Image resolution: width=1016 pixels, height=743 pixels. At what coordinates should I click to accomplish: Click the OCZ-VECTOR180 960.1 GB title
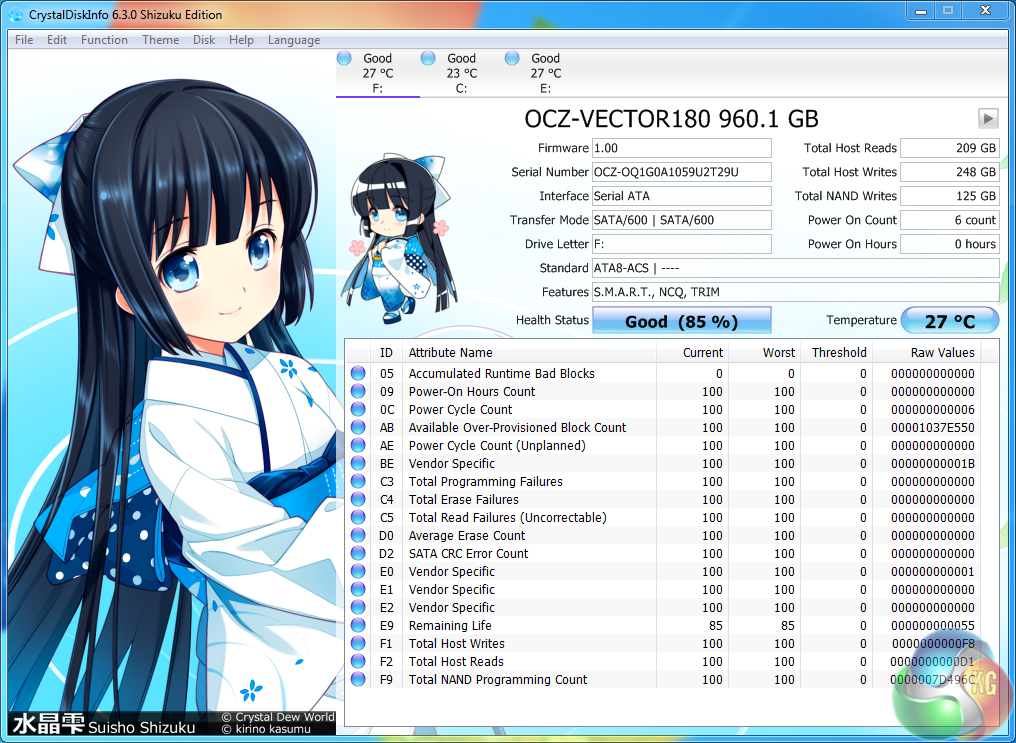(x=671, y=119)
